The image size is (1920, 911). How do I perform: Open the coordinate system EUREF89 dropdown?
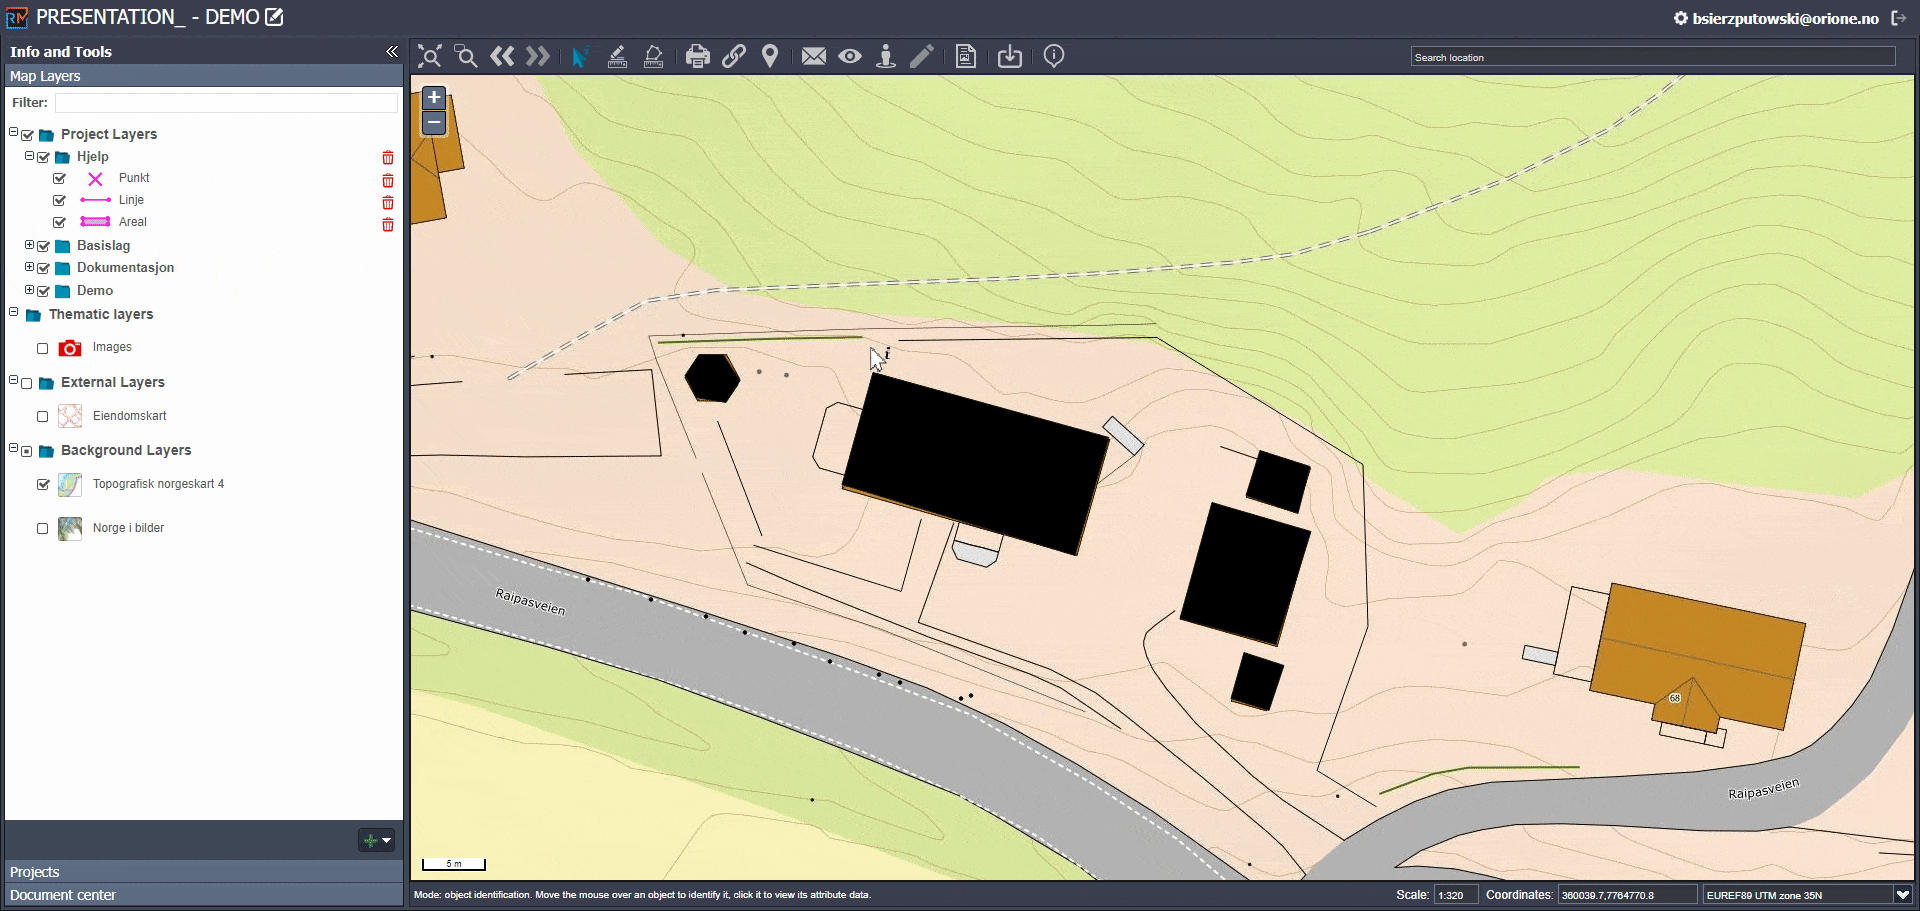pos(1902,895)
